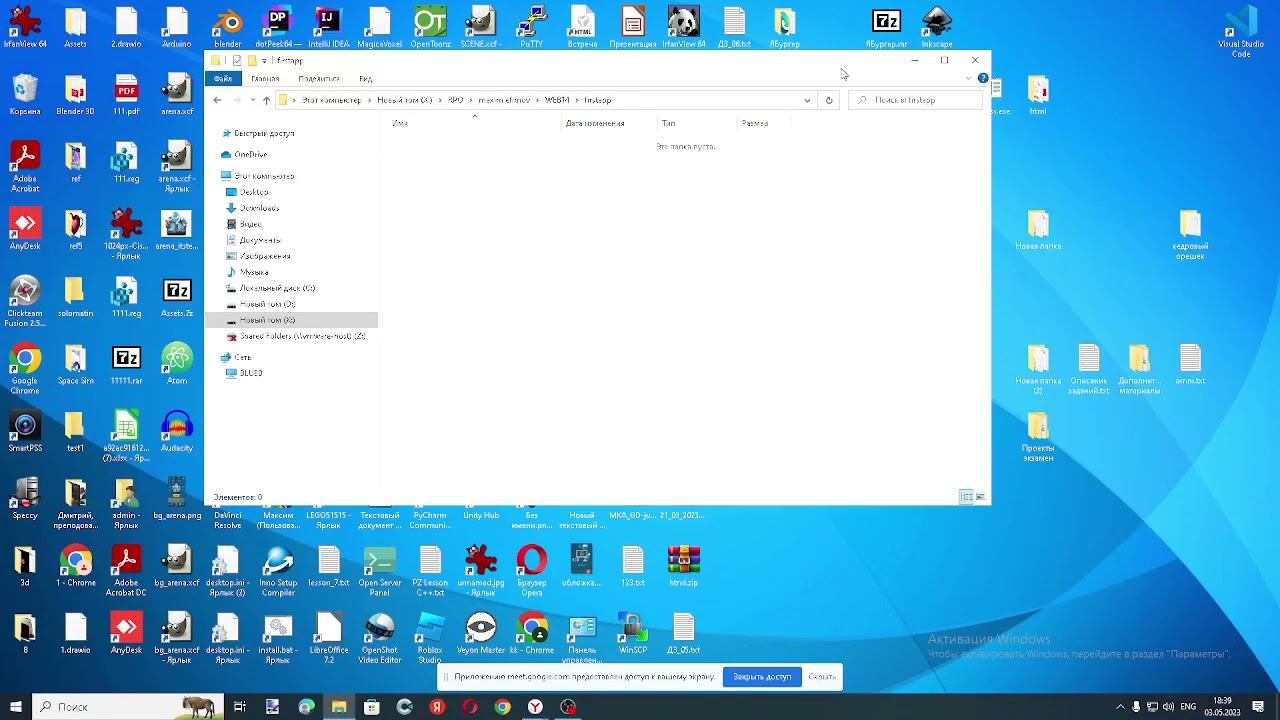Viewport: 1280px width, 720px height.
Task: Select the кедровый орешек folder
Action: pyautogui.click(x=1190, y=234)
